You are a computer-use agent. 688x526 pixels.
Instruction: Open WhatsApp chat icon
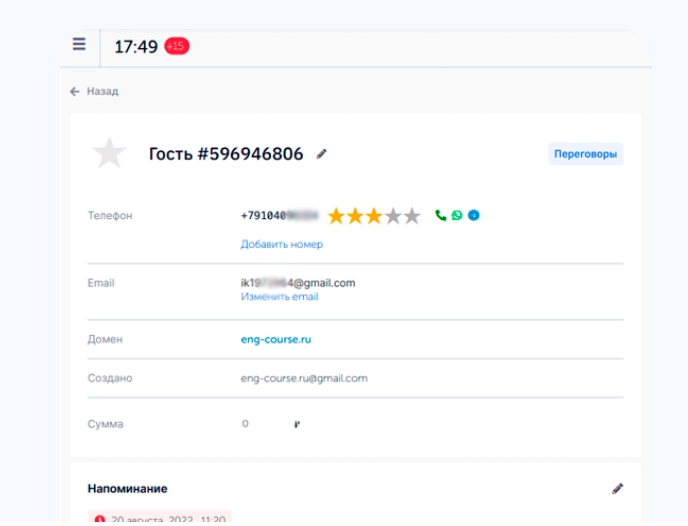point(457,215)
